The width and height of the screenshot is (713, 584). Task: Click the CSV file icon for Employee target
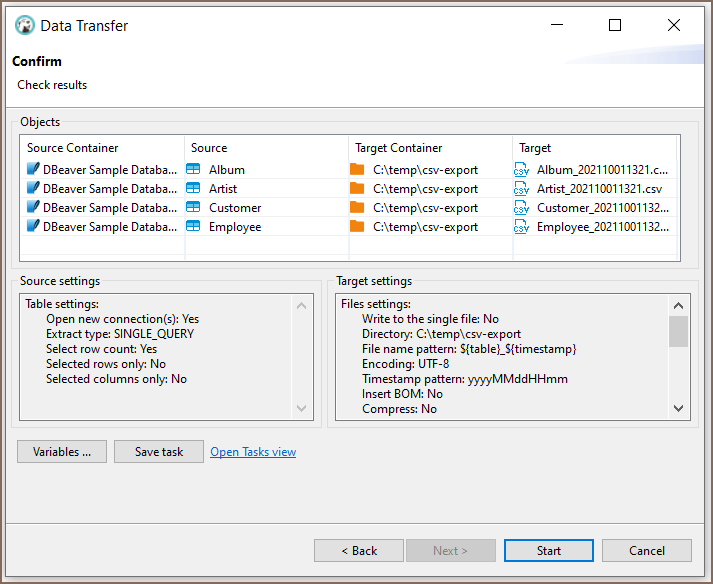pyautogui.click(x=521, y=227)
